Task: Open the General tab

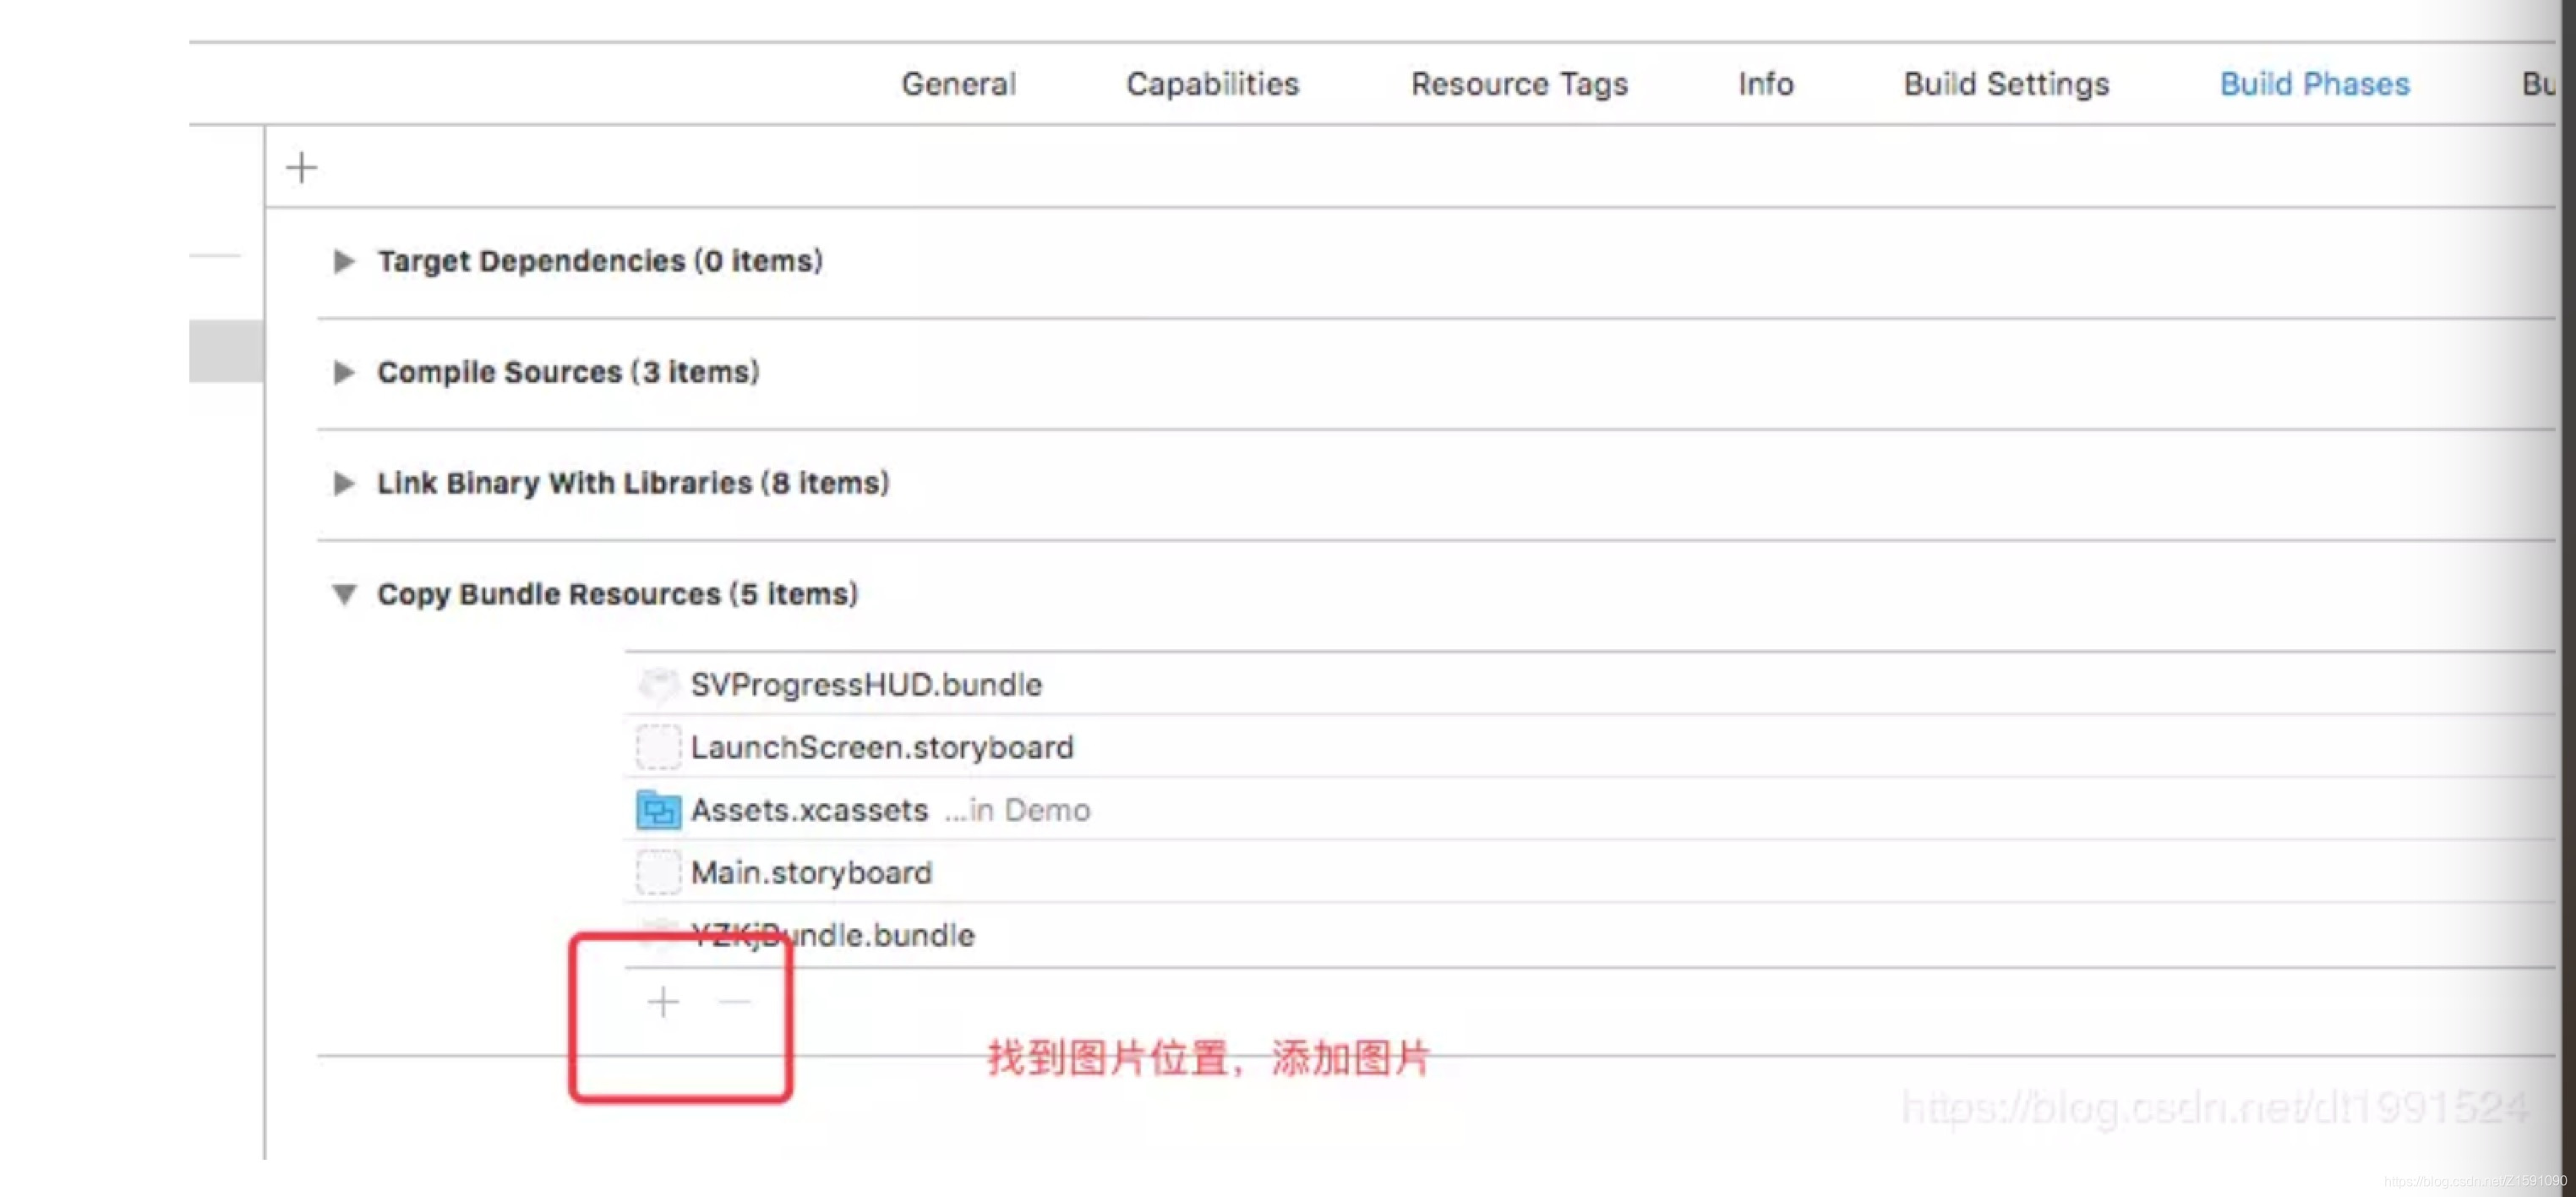Action: tap(958, 84)
